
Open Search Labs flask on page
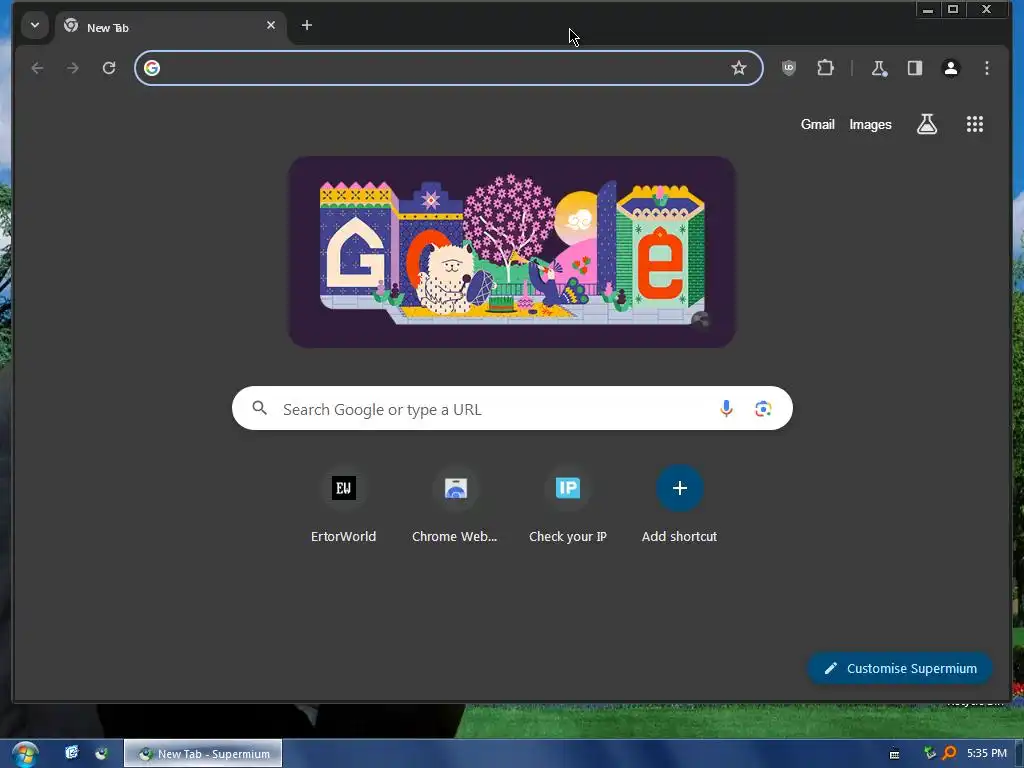coord(927,124)
